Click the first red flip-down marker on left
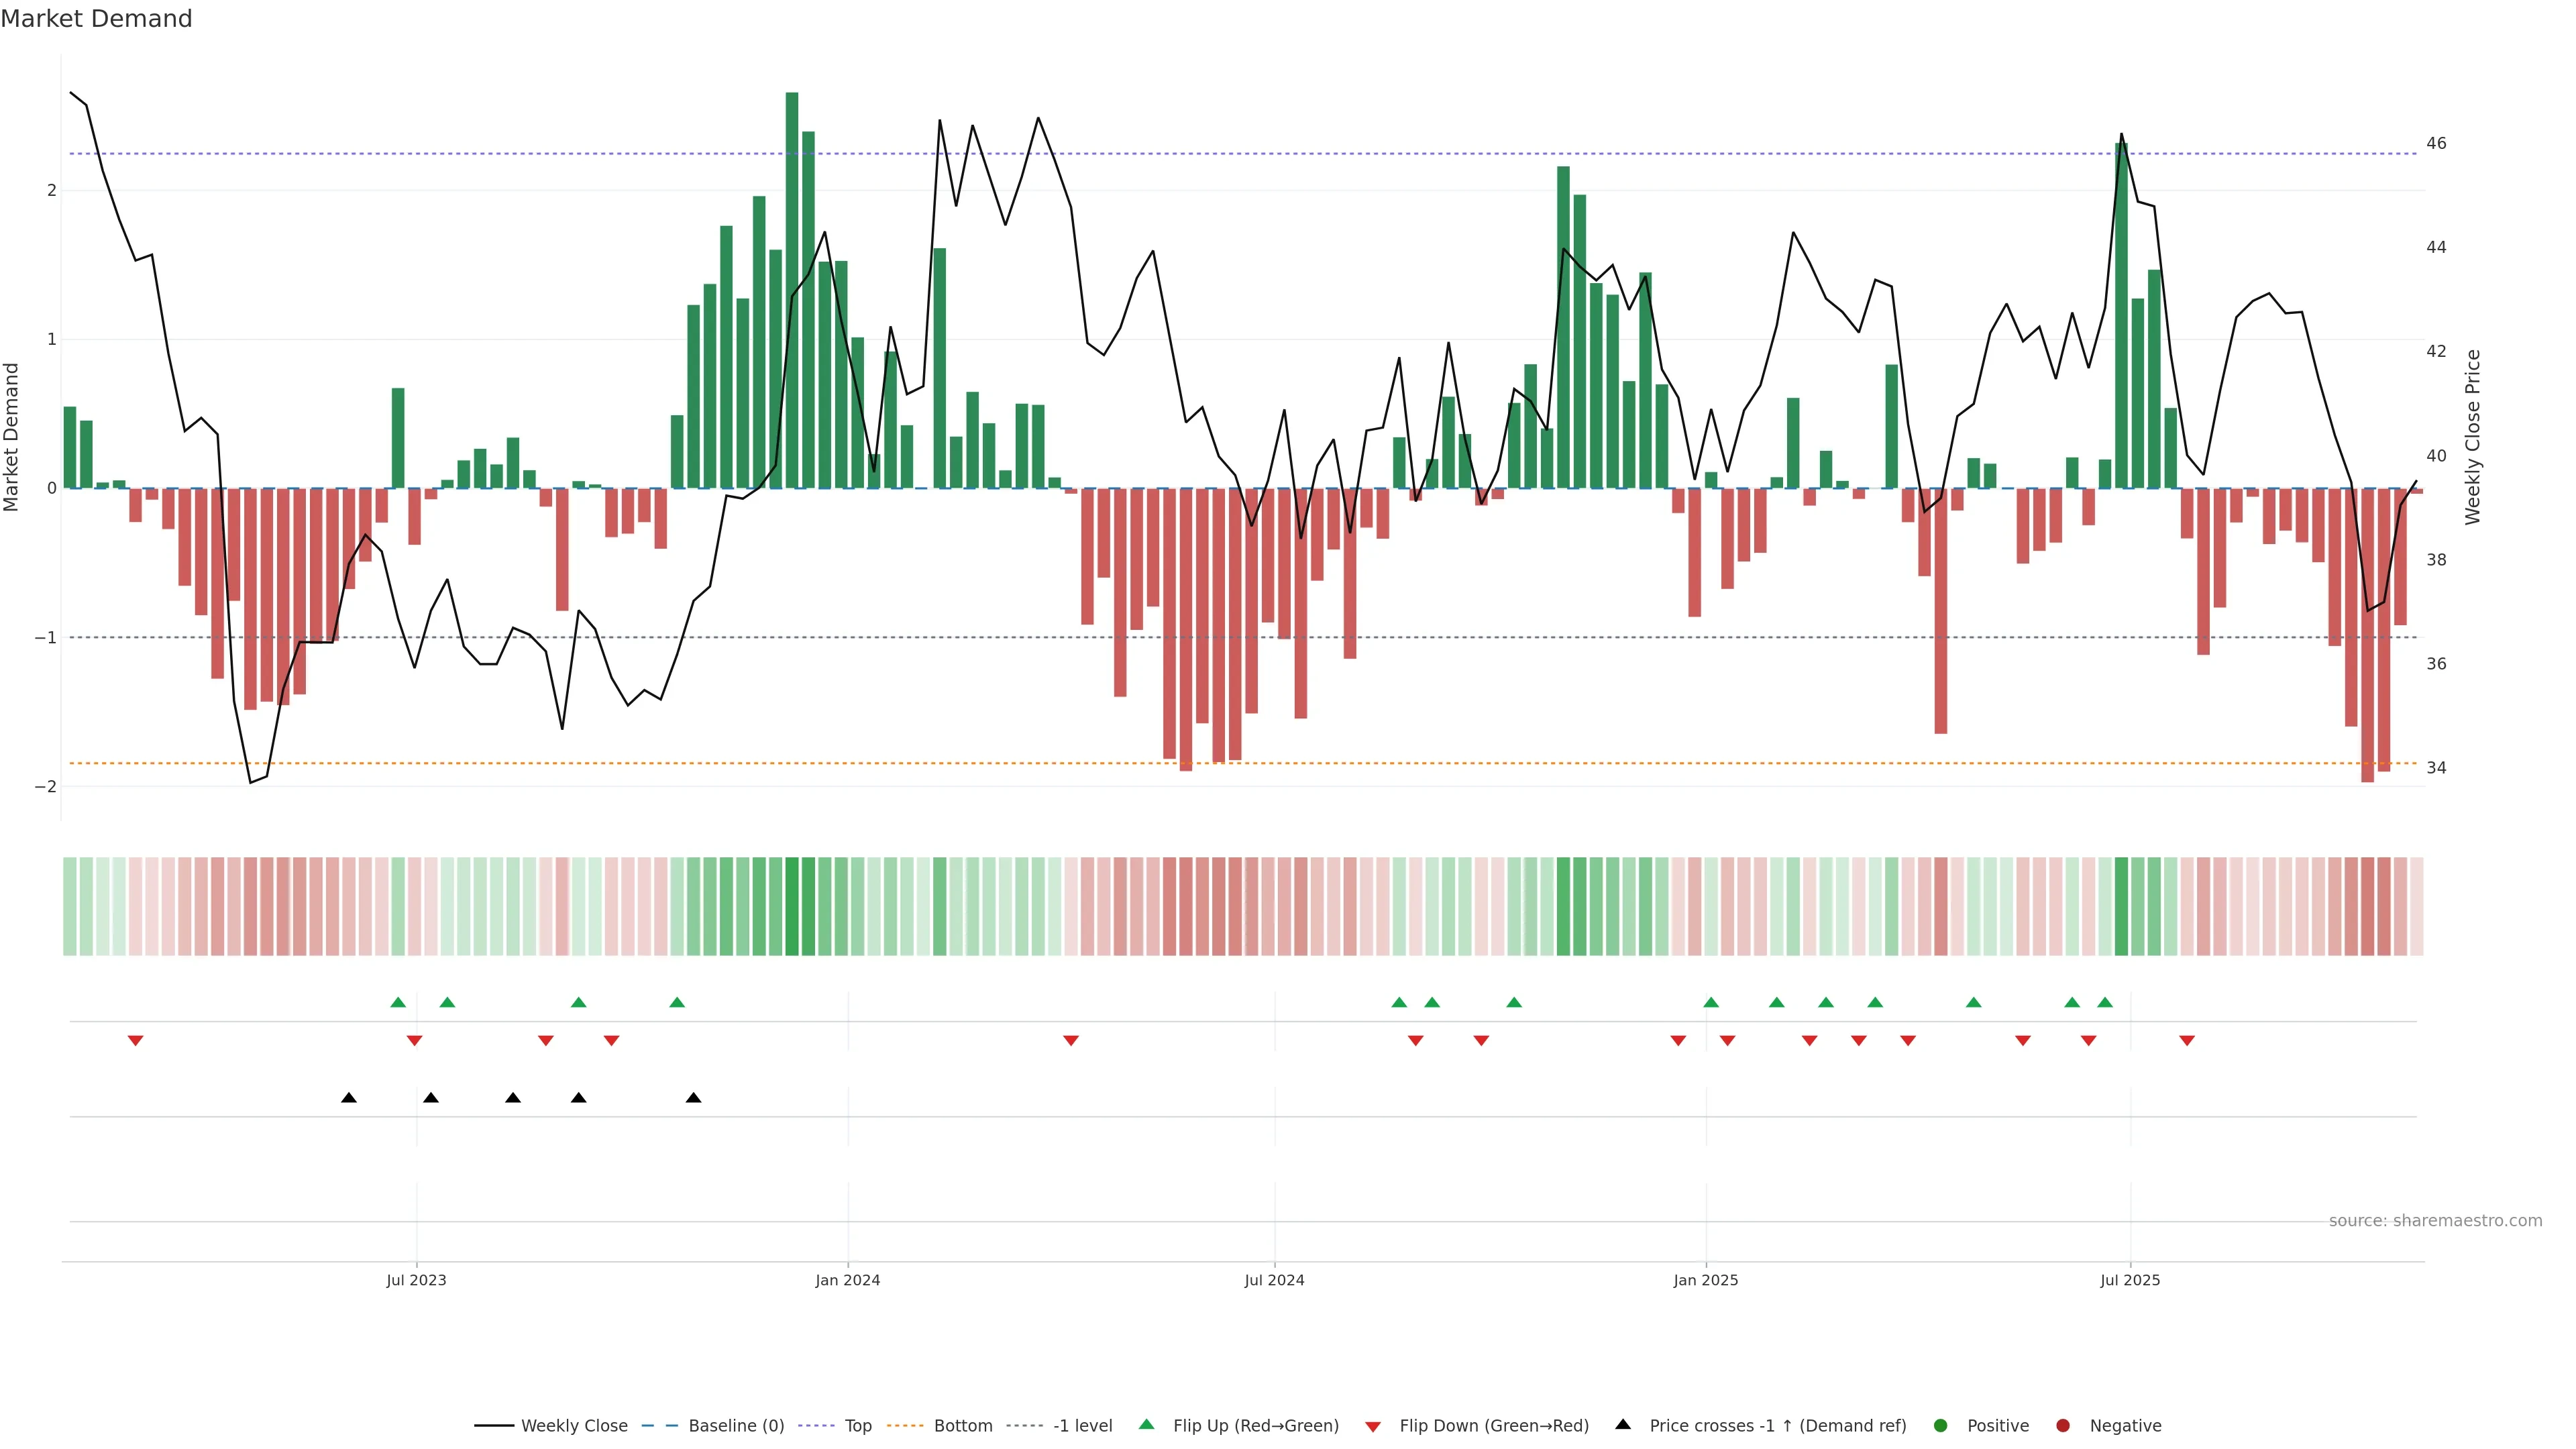Image resolution: width=2576 pixels, height=1449 pixels. pyautogui.click(x=136, y=1041)
